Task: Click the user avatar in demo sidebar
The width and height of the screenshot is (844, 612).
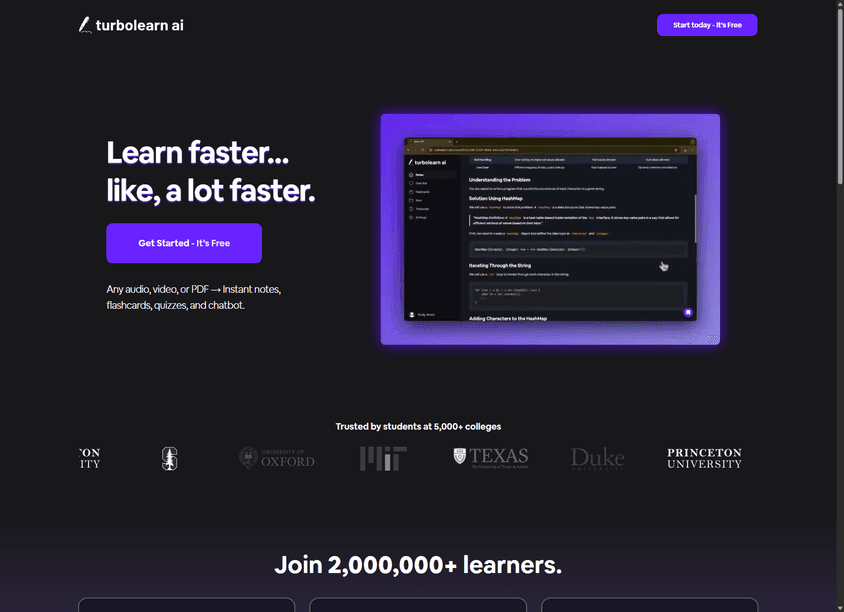Action: 412,315
